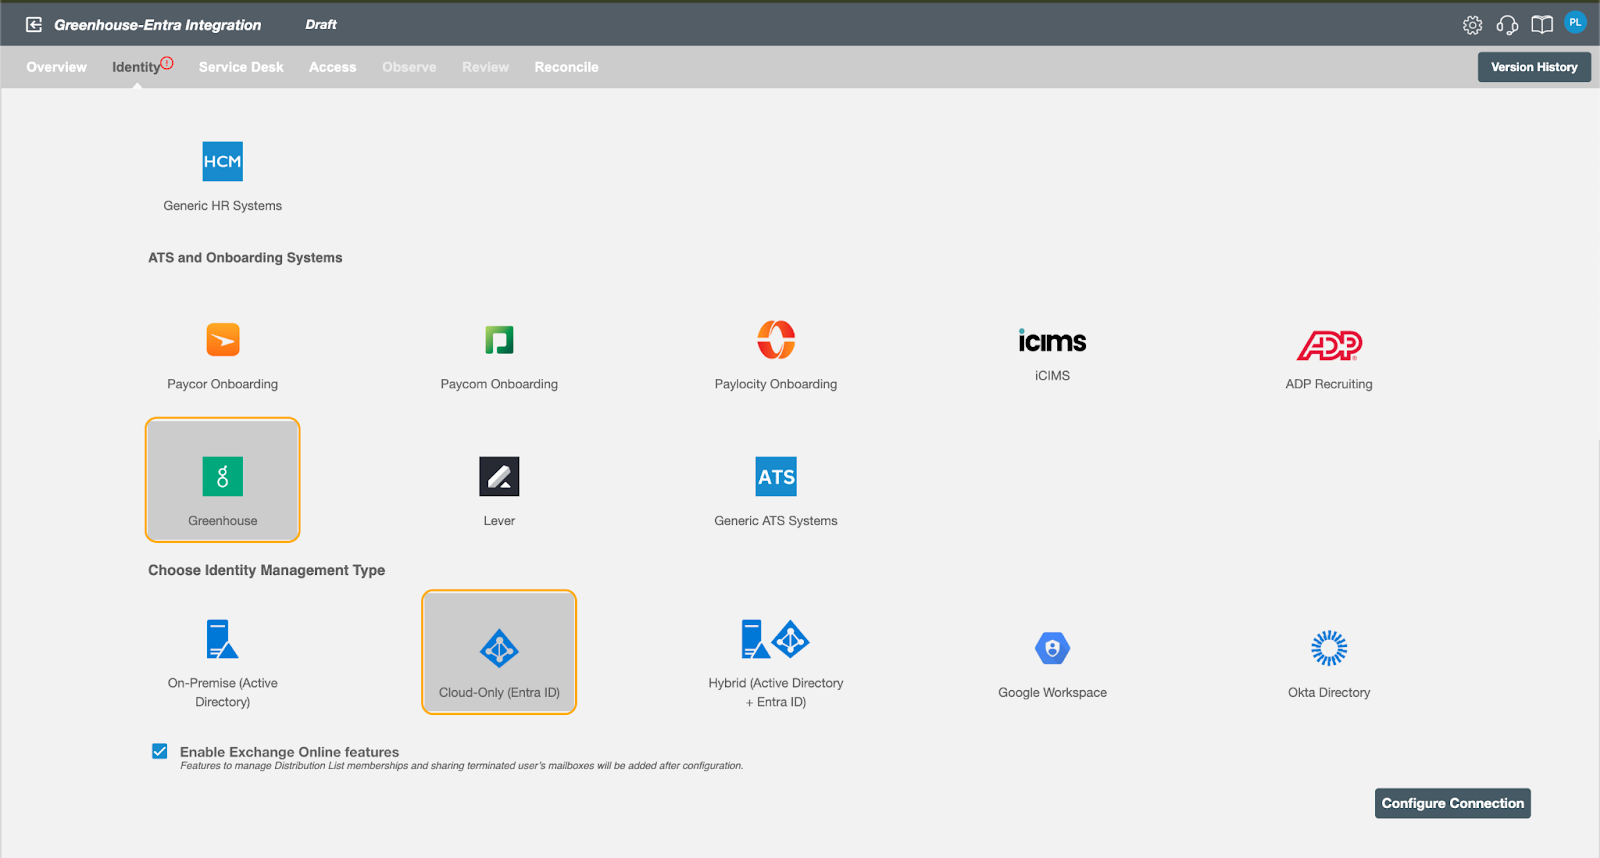Click the ATS and Onboarding Systems heading
1600x858 pixels.
click(245, 257)
